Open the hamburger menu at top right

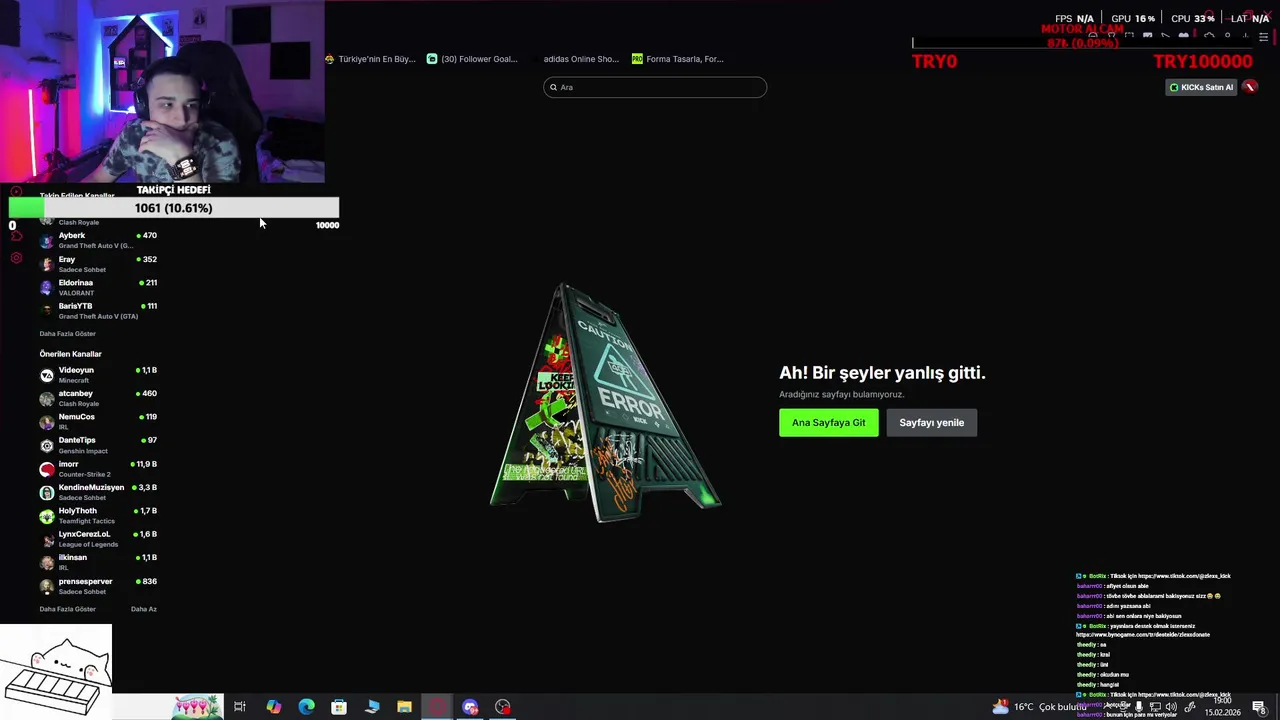pos(1263,37)
